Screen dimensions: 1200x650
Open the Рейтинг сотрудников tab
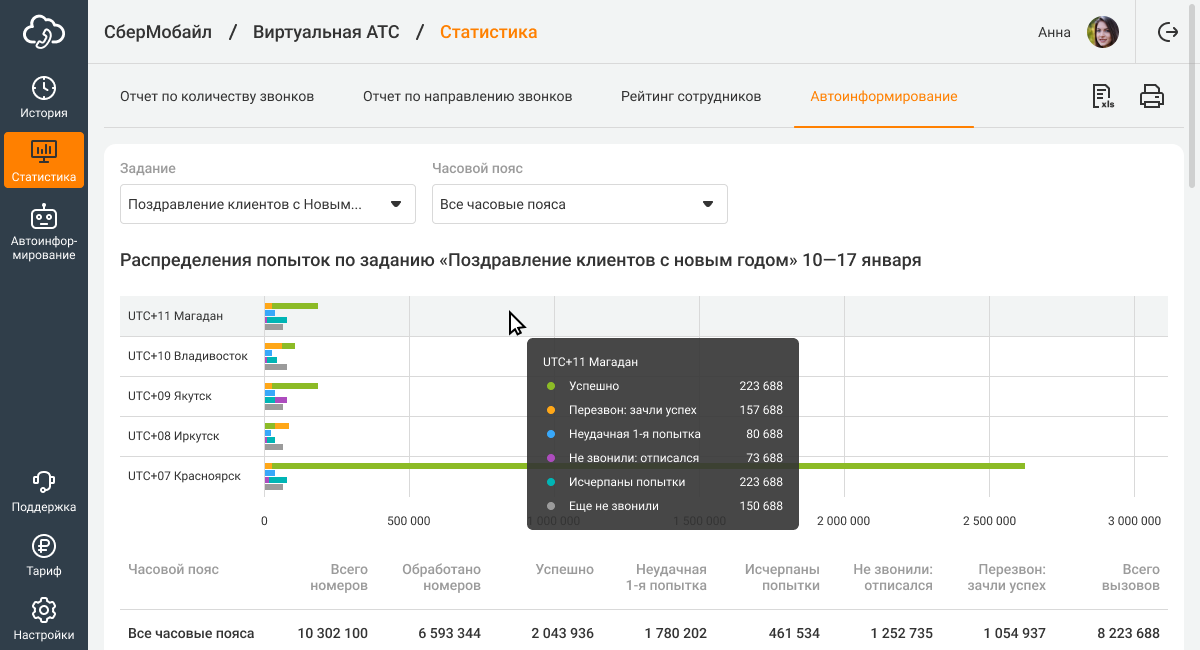pos(690,97)
